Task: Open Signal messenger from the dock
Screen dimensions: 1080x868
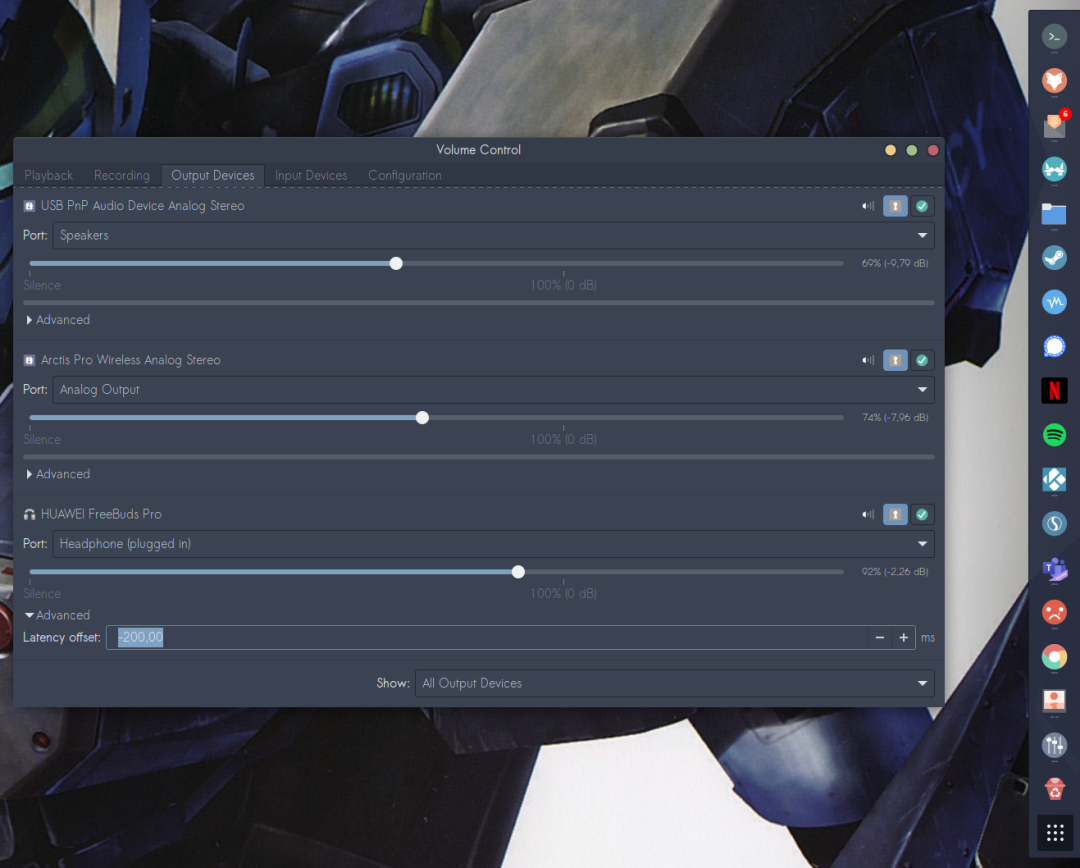Action: [1055, 347]
